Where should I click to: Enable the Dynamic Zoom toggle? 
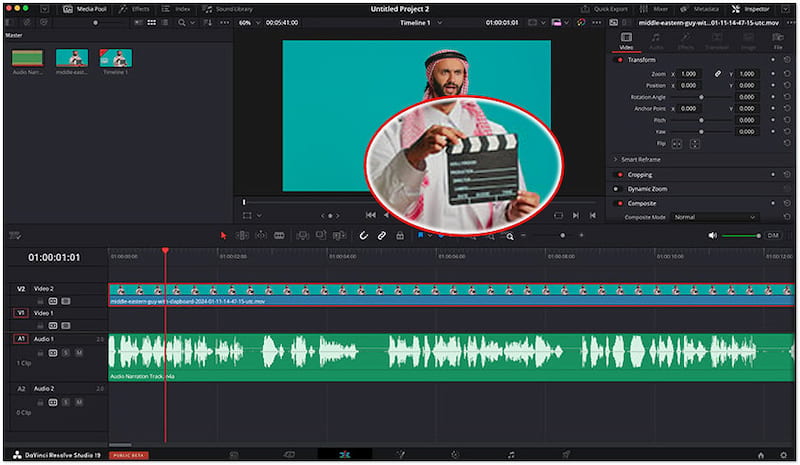tap(619, 188)
